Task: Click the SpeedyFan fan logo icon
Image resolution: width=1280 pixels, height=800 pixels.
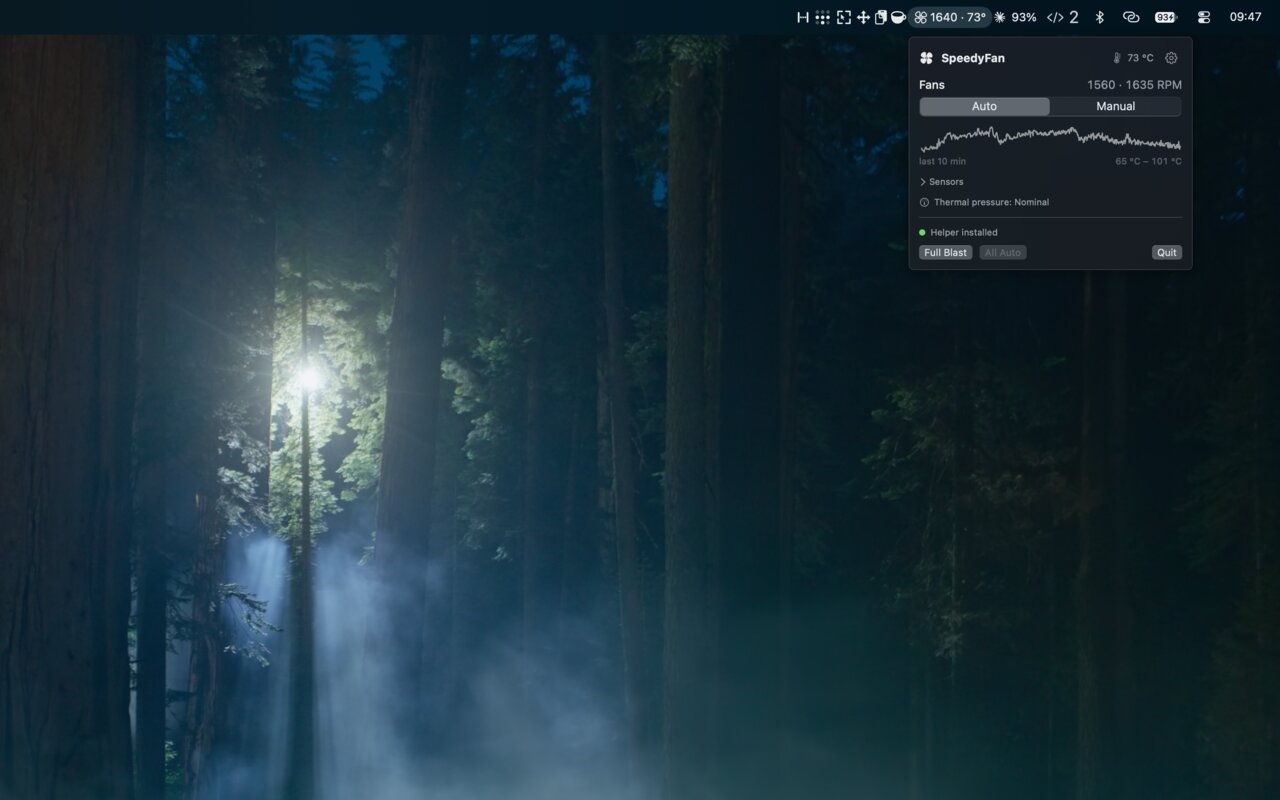Action: [926, 58]
